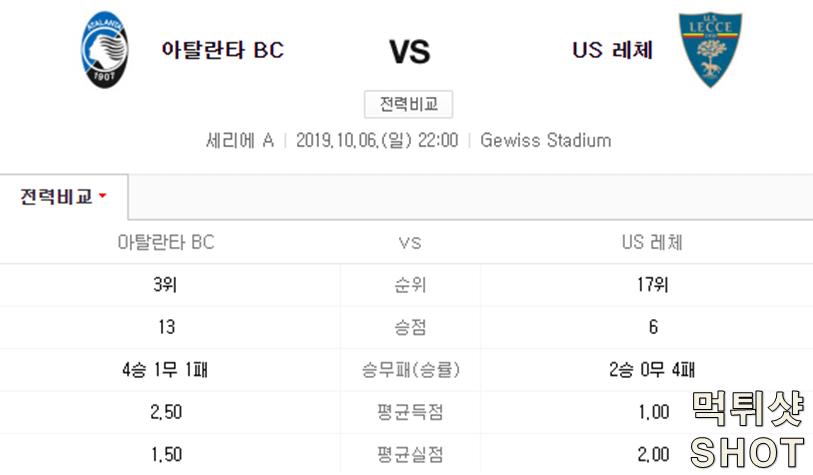Click Atalanta's 4승 1무 1패 record

165,370
